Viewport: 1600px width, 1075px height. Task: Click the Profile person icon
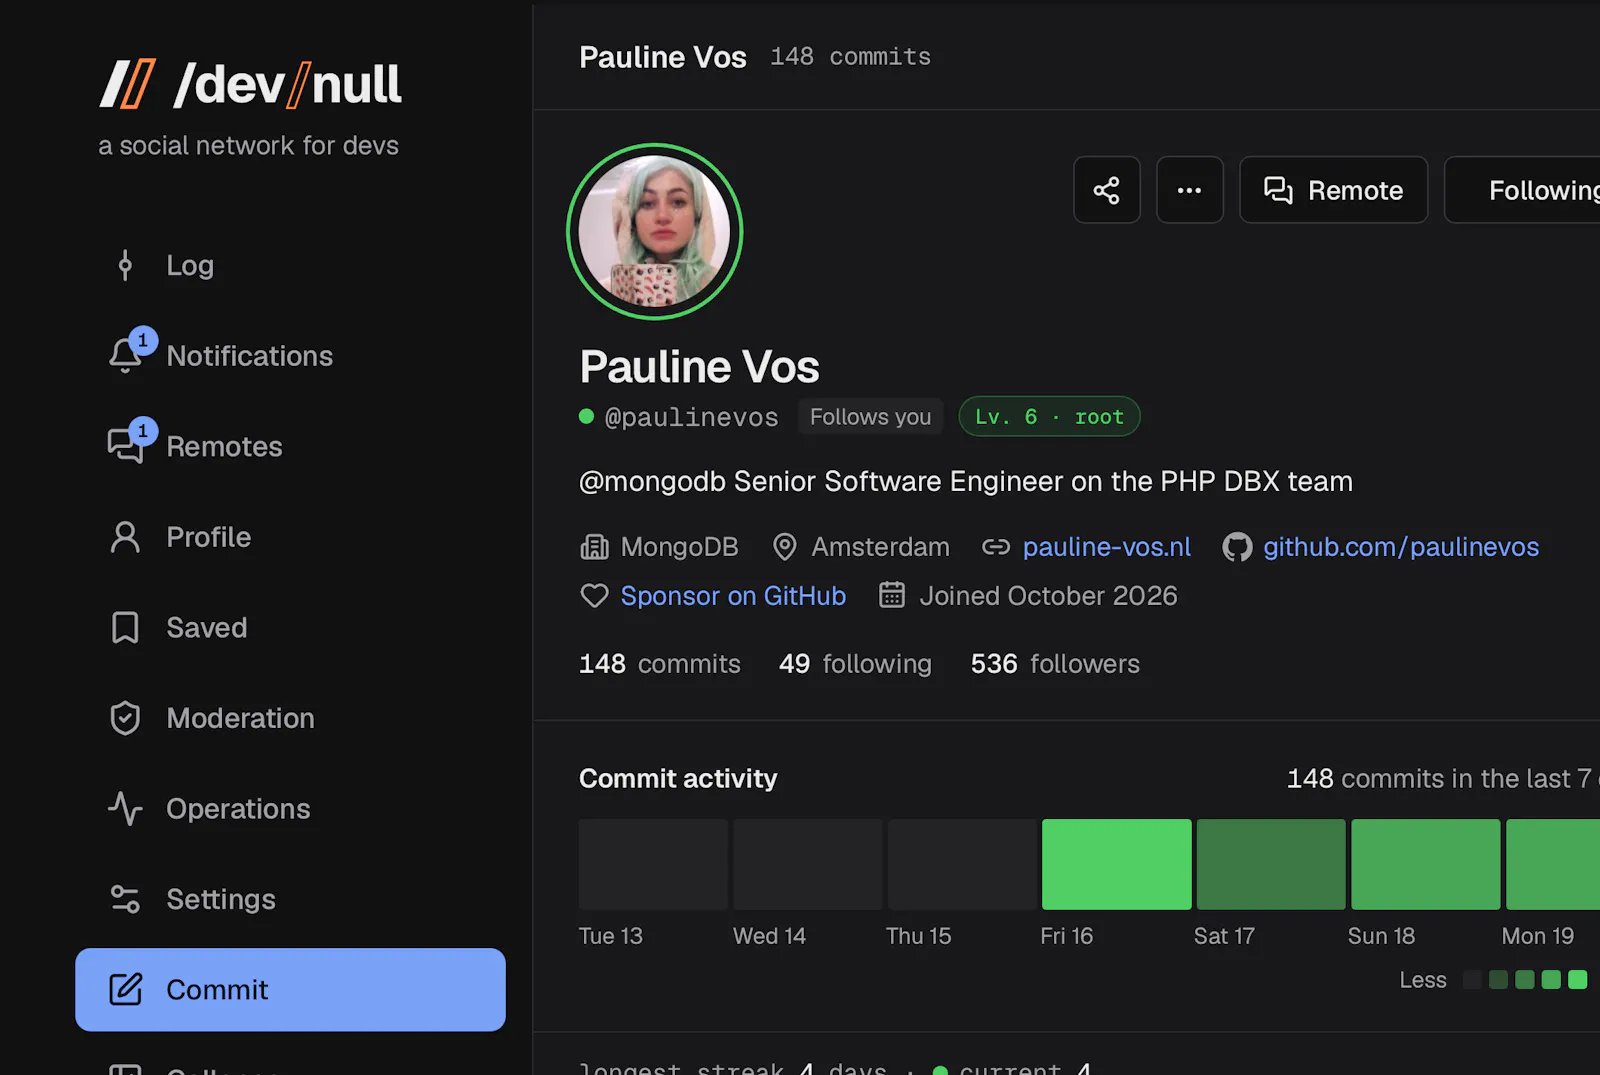125,537
